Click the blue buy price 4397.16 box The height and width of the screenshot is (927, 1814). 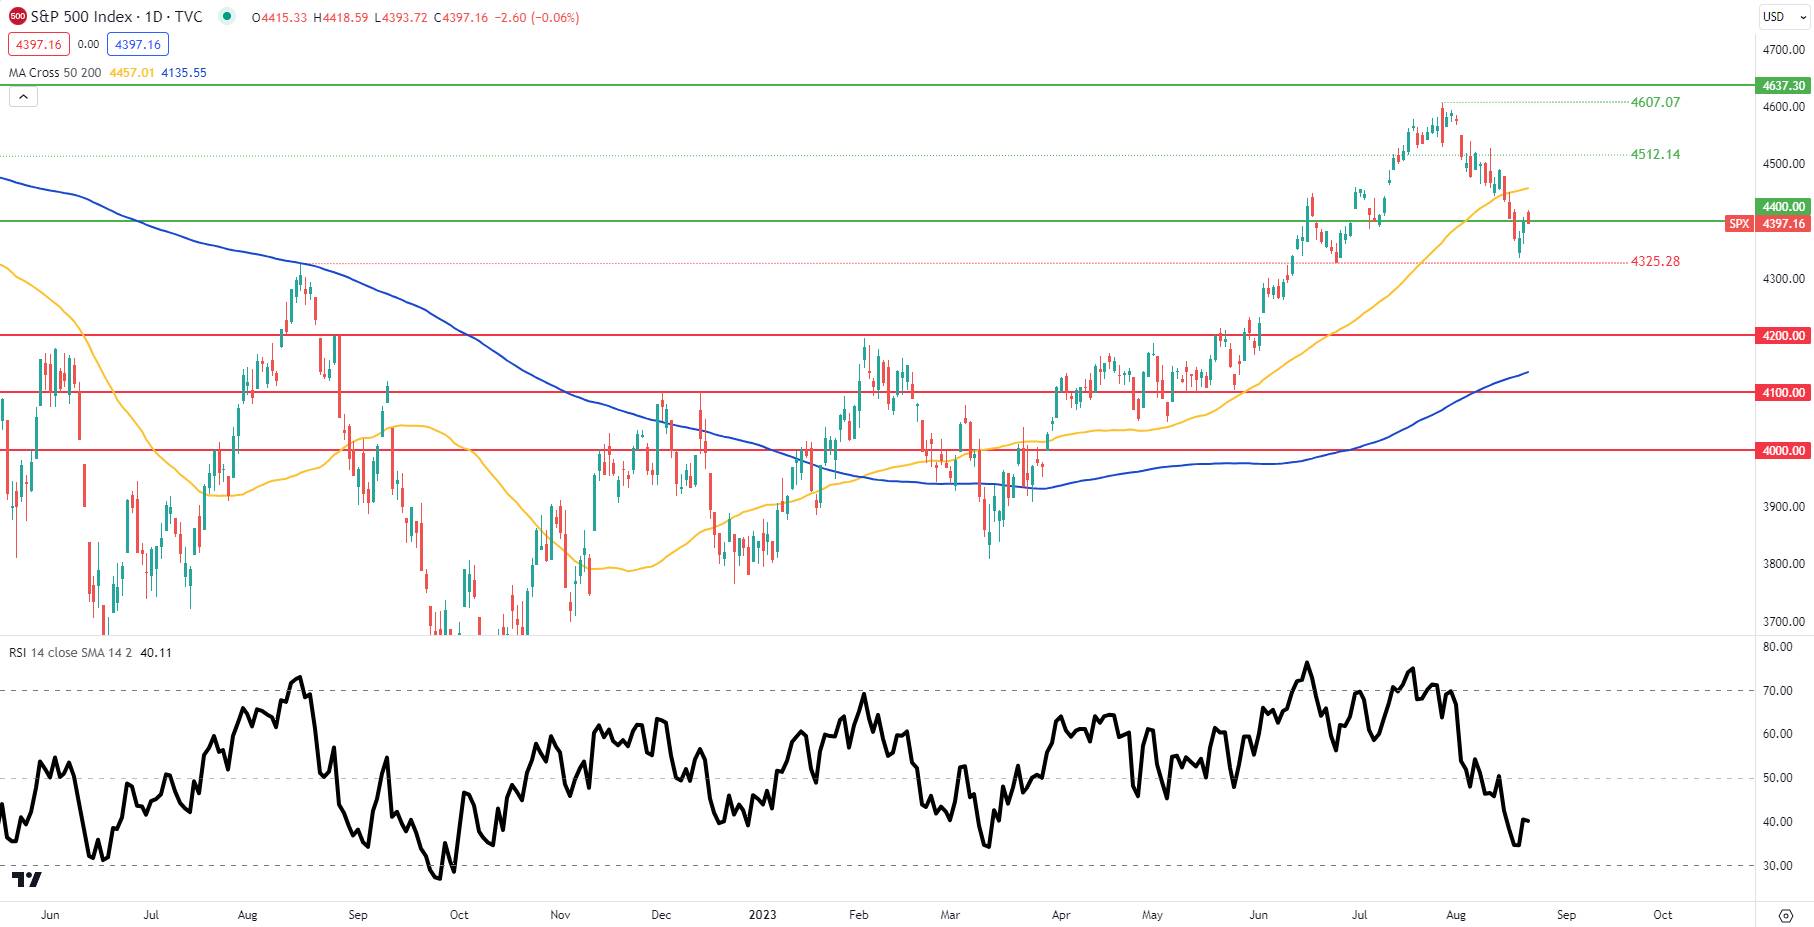138,44
